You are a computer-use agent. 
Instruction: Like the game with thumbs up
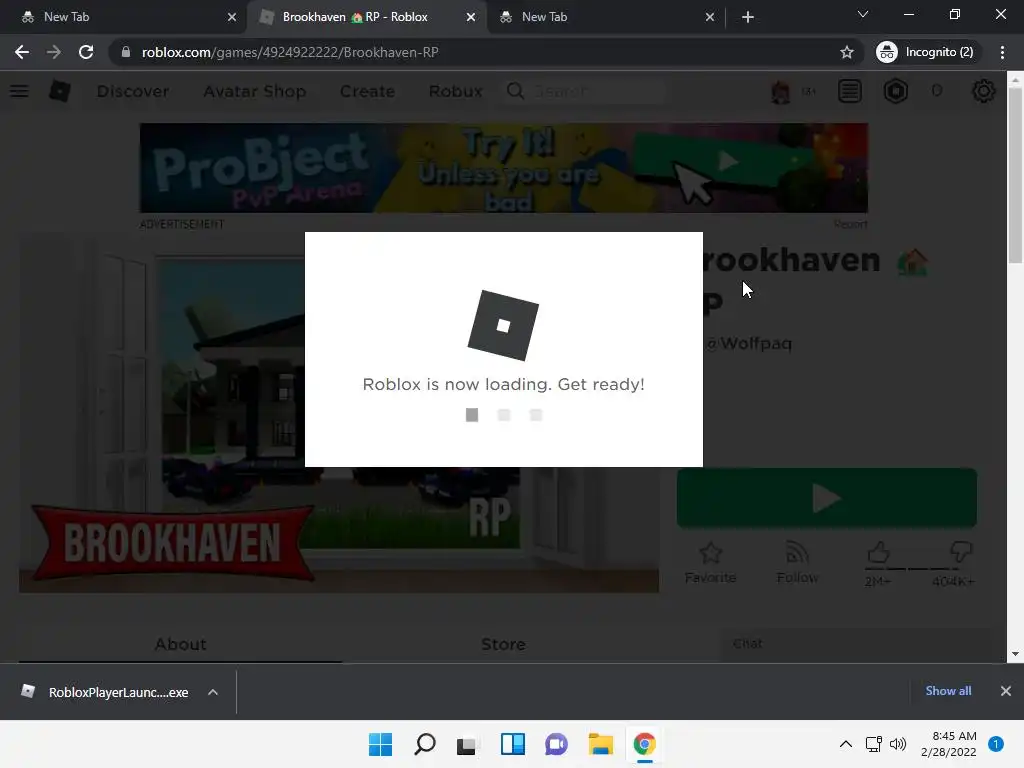click(878, 554)
